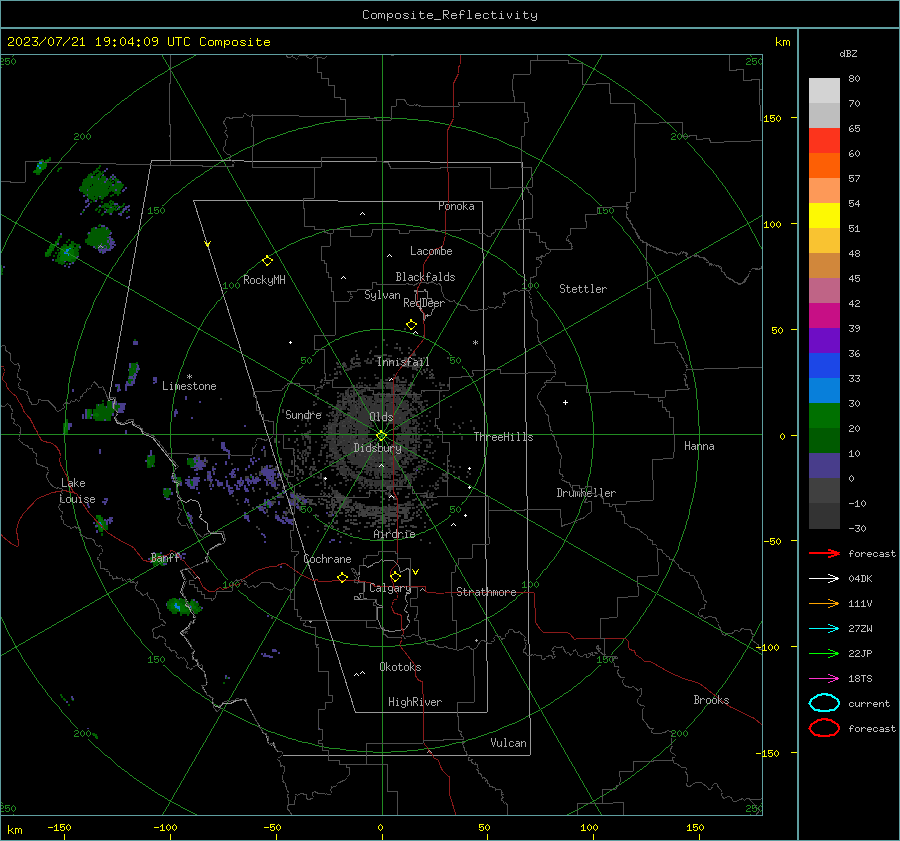Image resolution: width=900 pixels, height=841 pixels.
Task: Click the white plus marker west of Hanna
Action: tap(565, 402)
